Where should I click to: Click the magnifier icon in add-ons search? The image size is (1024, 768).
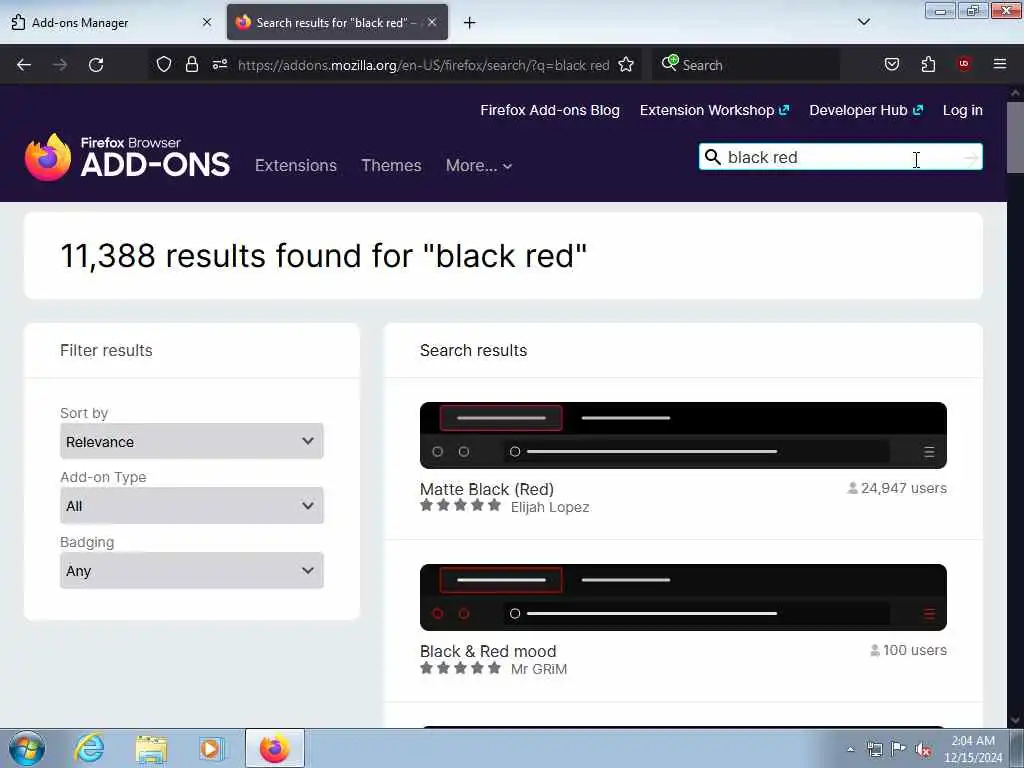pyautogui.click(x=713, y=157)
